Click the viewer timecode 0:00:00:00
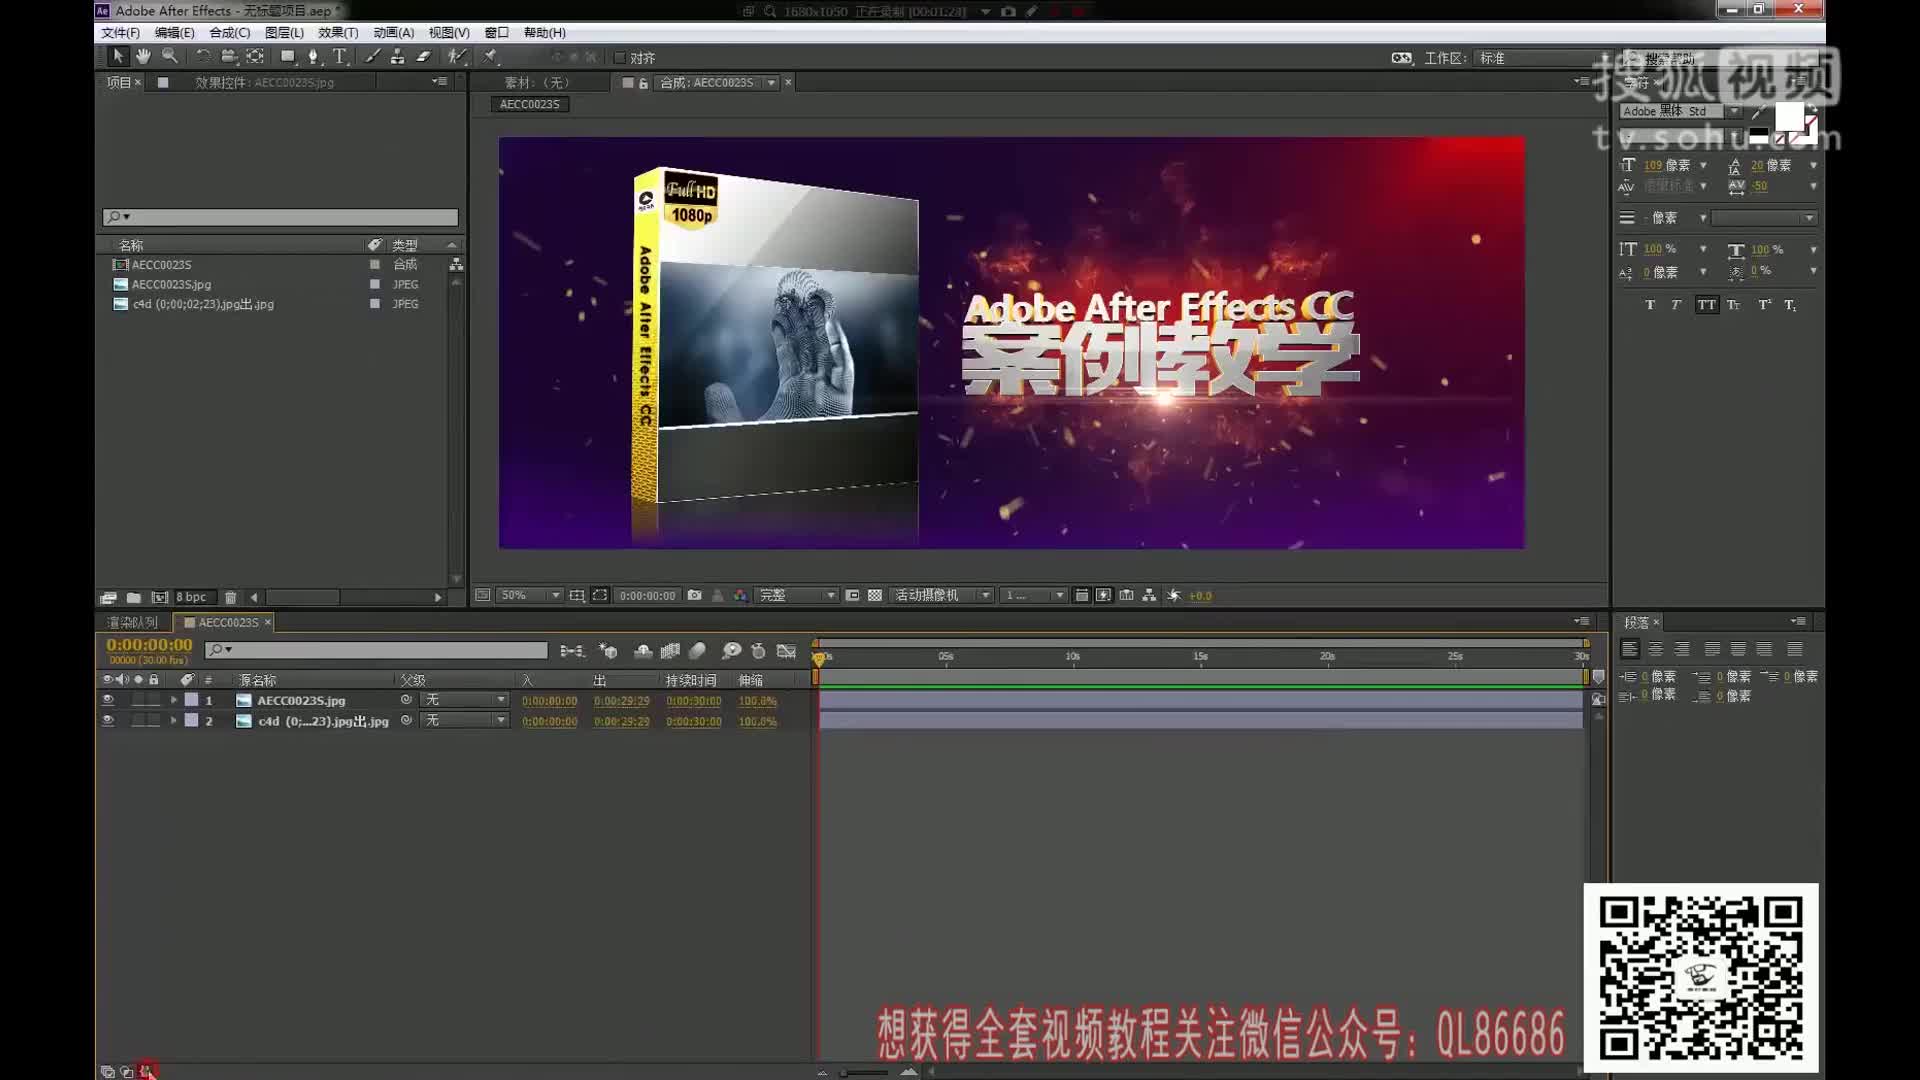 (x=647, y=595)
